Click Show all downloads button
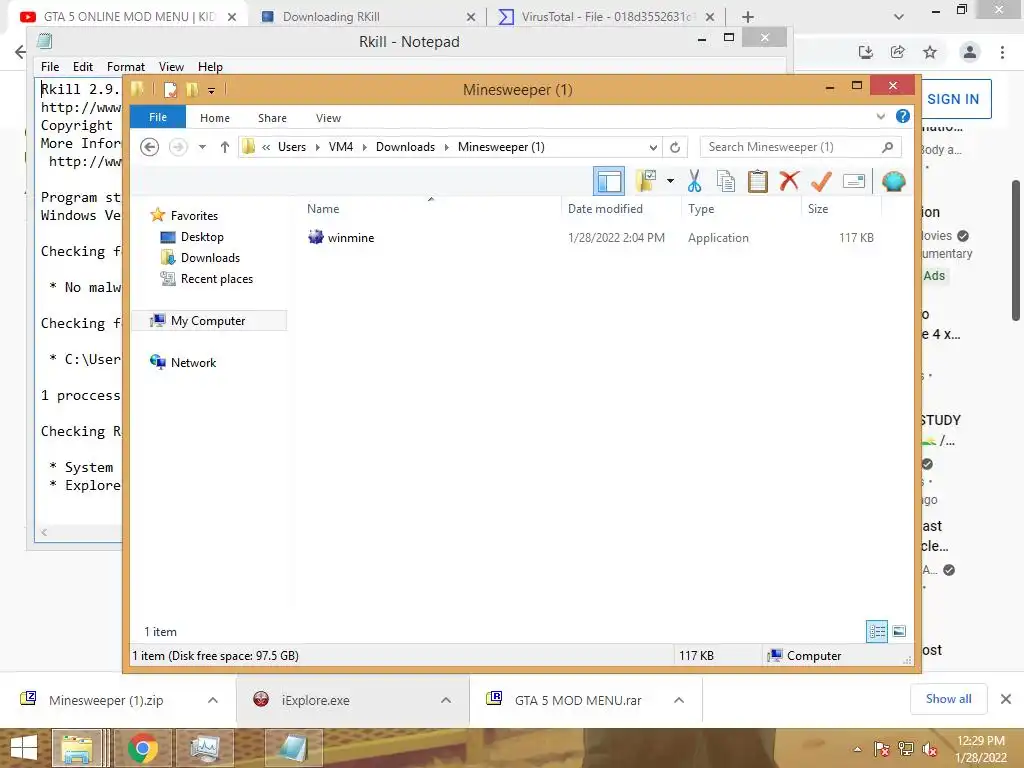The width and height of the screenshot is (1024, 768). (948, 699)
